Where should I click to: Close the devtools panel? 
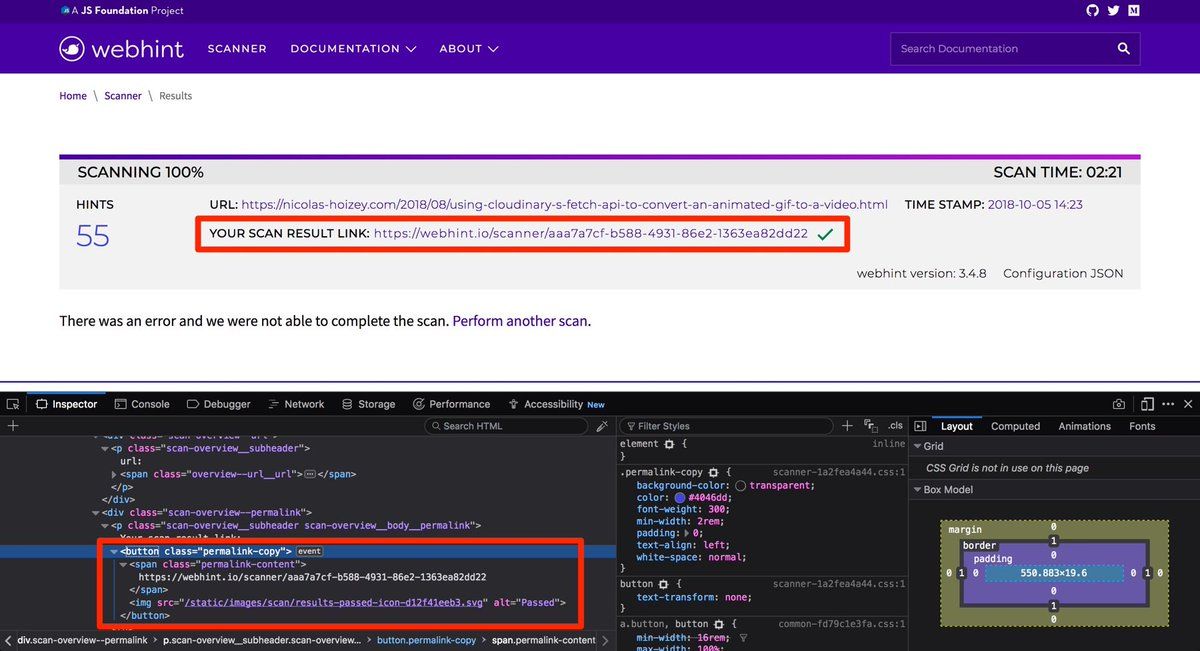[x=1187, y=404]
